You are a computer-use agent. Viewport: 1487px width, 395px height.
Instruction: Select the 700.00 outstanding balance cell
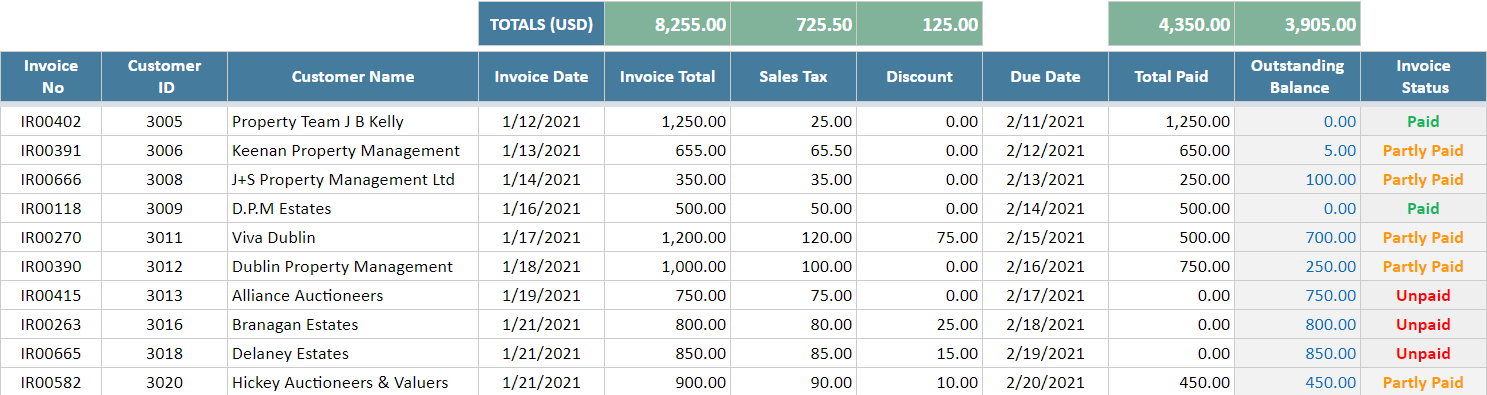(x=1297, y=238)
